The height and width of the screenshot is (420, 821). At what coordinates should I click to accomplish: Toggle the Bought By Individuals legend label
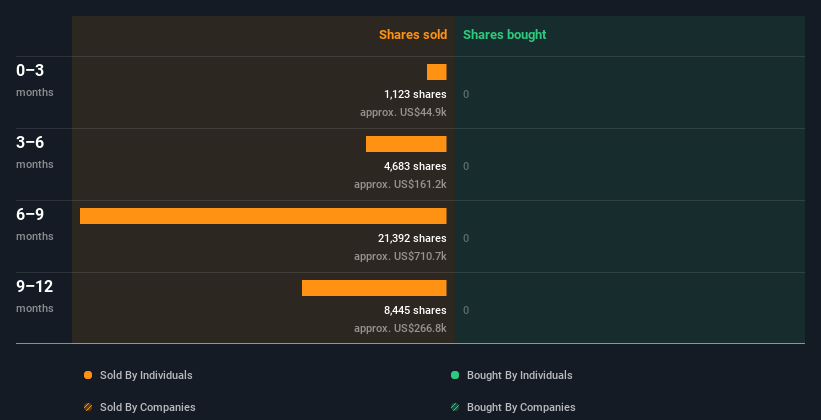[519, 375]
